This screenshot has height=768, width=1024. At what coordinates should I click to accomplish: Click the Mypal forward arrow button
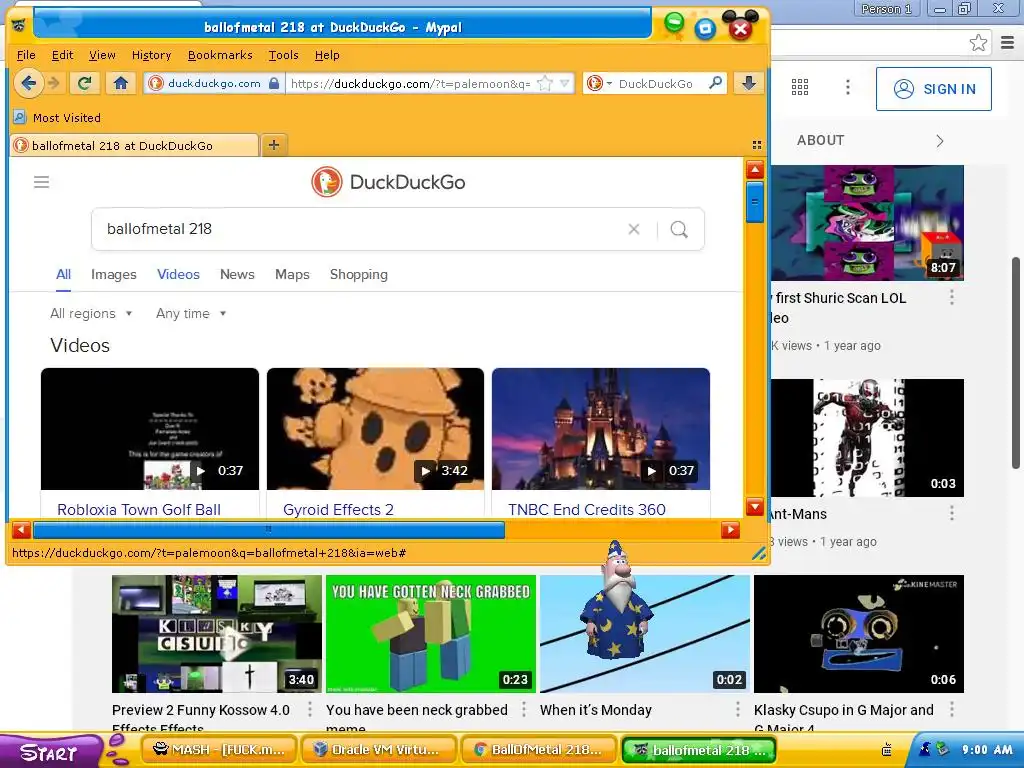click(54, 83)
